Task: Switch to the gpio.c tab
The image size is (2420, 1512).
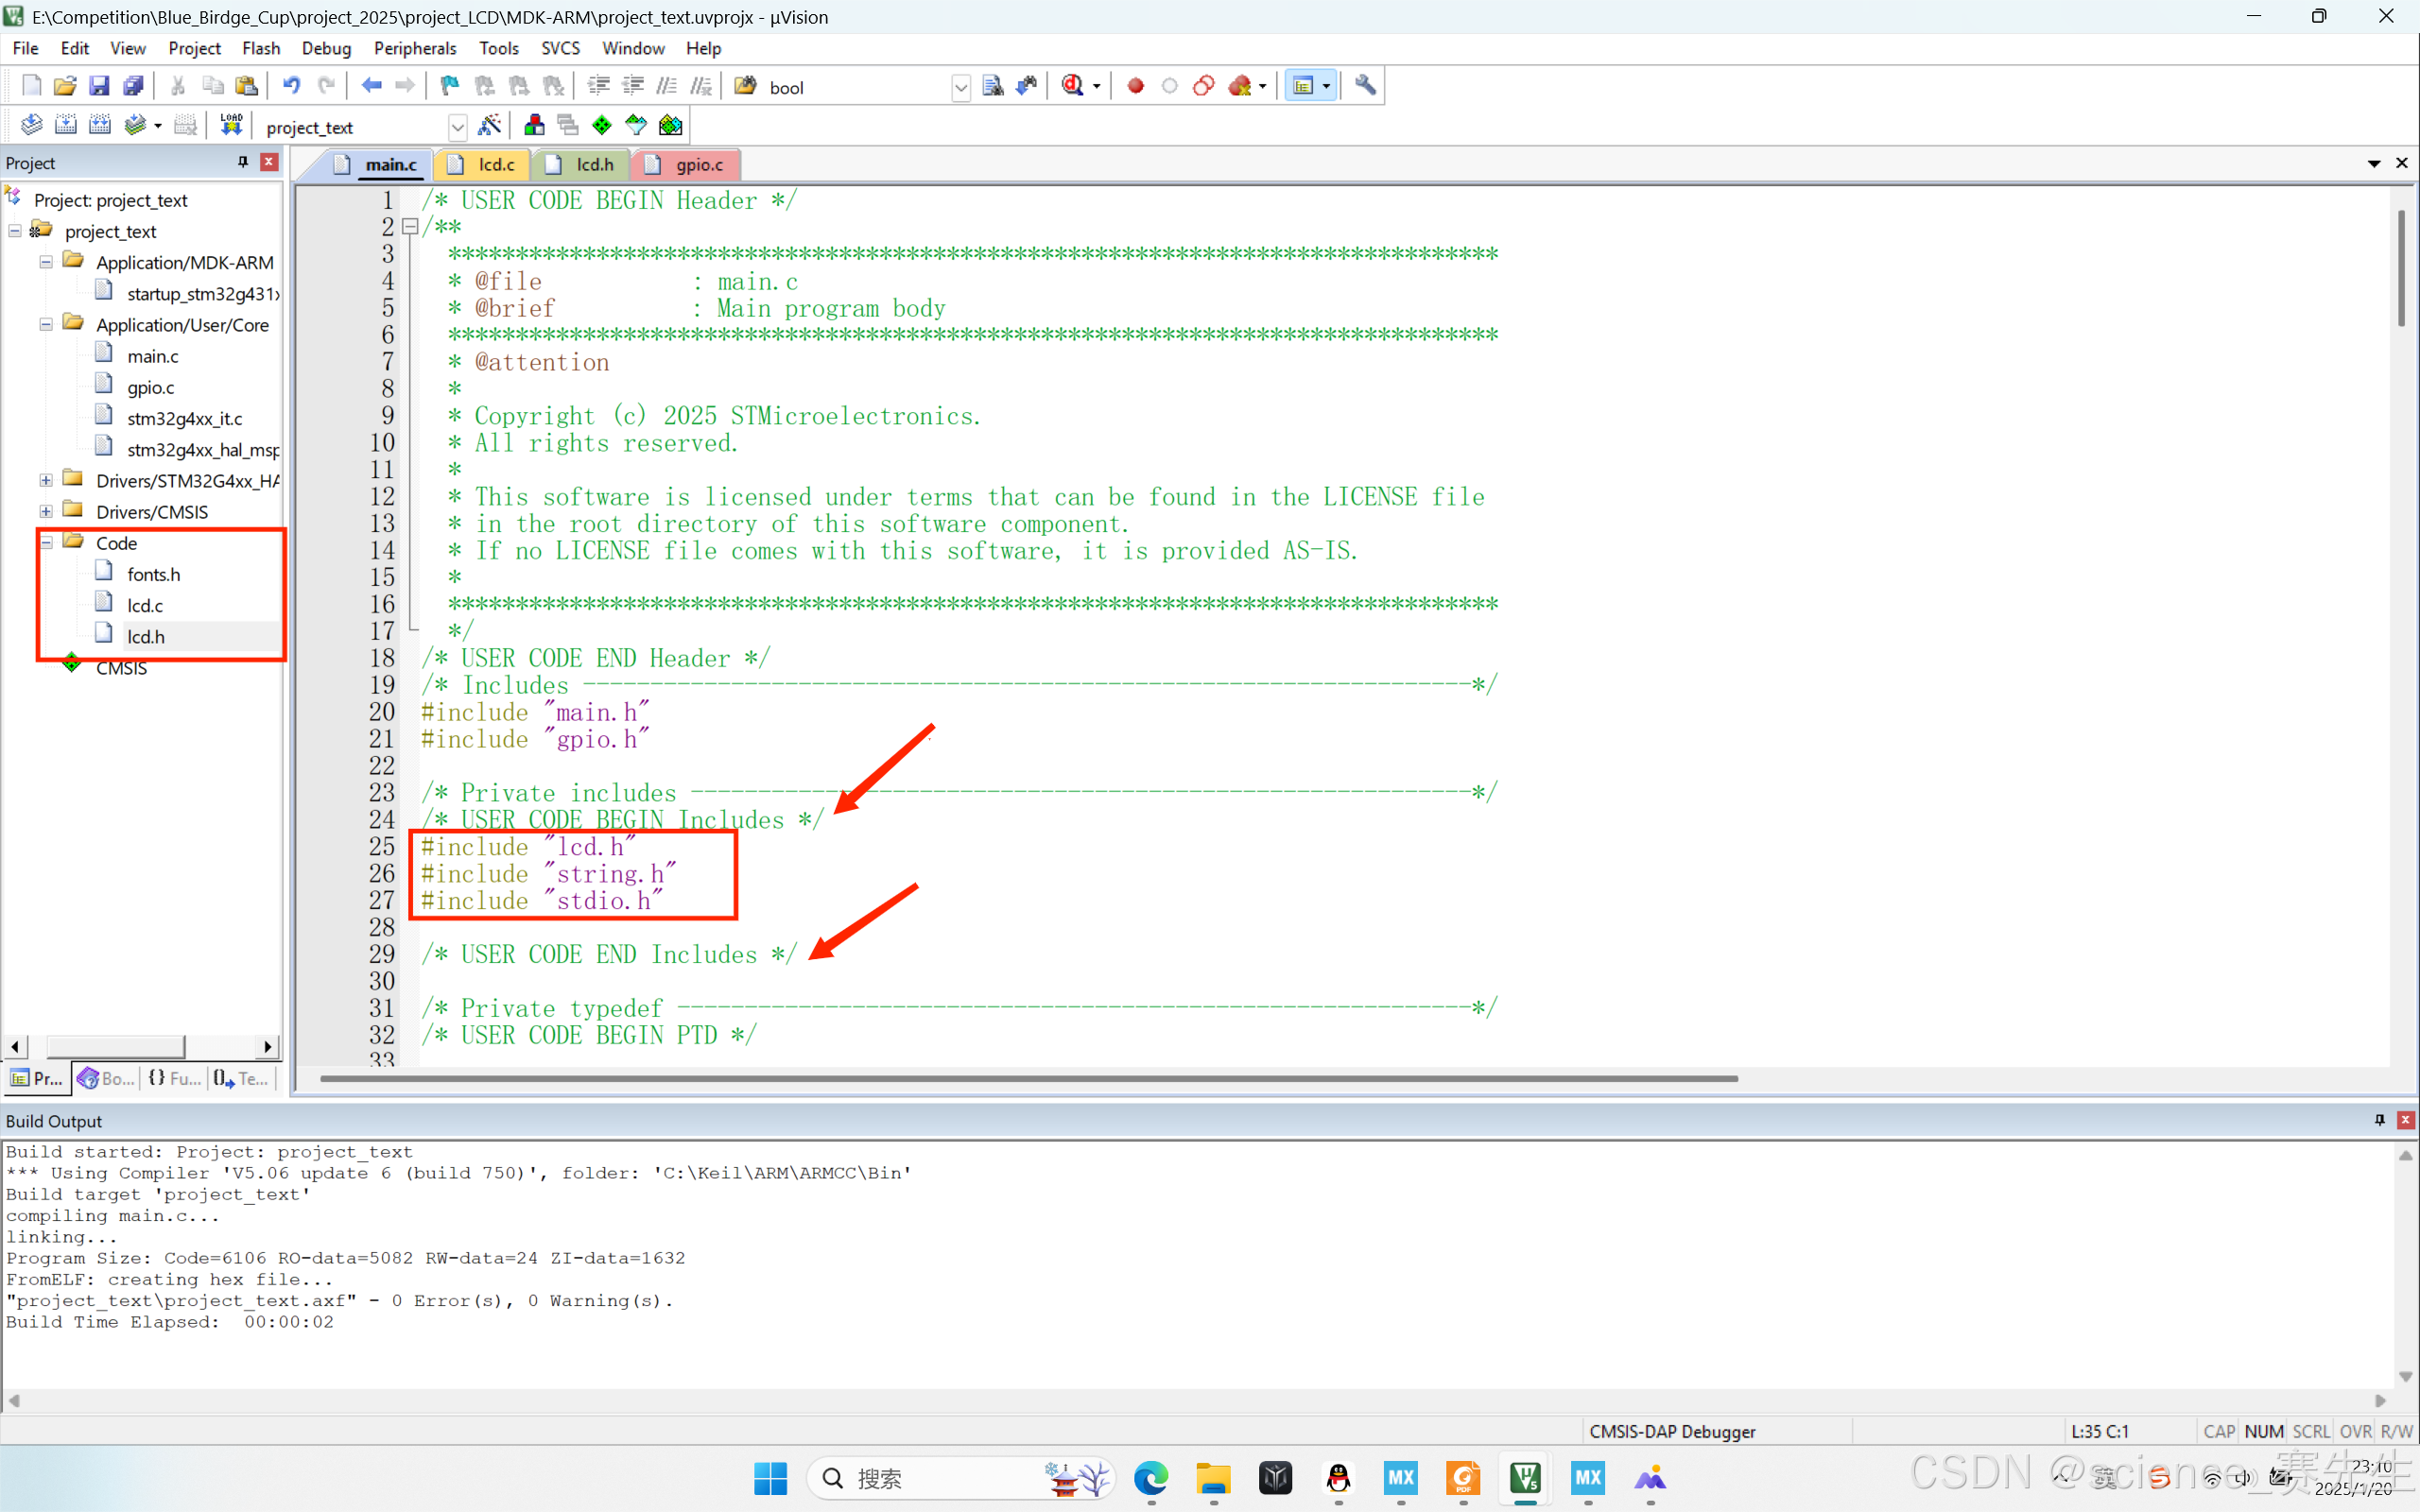Action: (x=698, y=165)
